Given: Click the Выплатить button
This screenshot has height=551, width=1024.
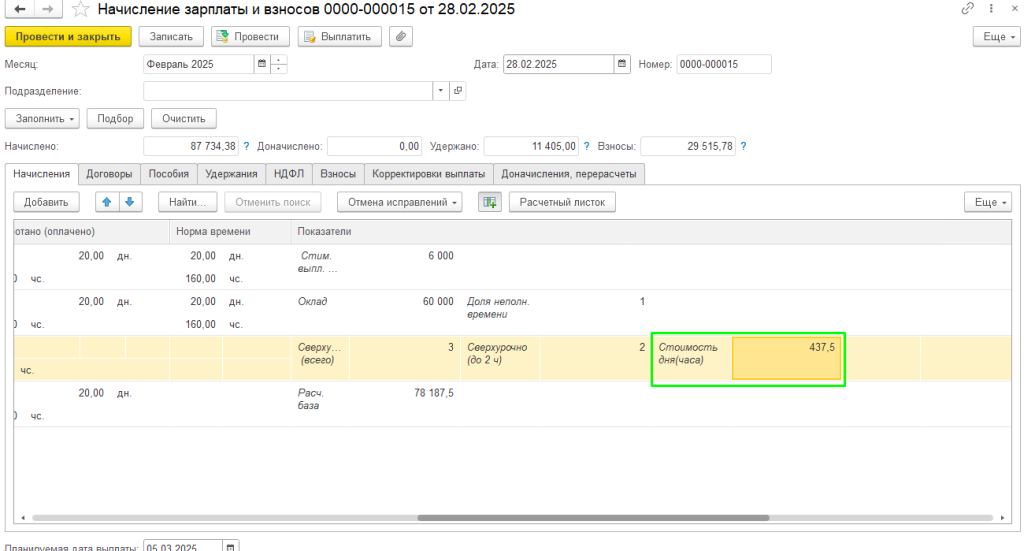Looking at the screenshot, I should point(340,37).
